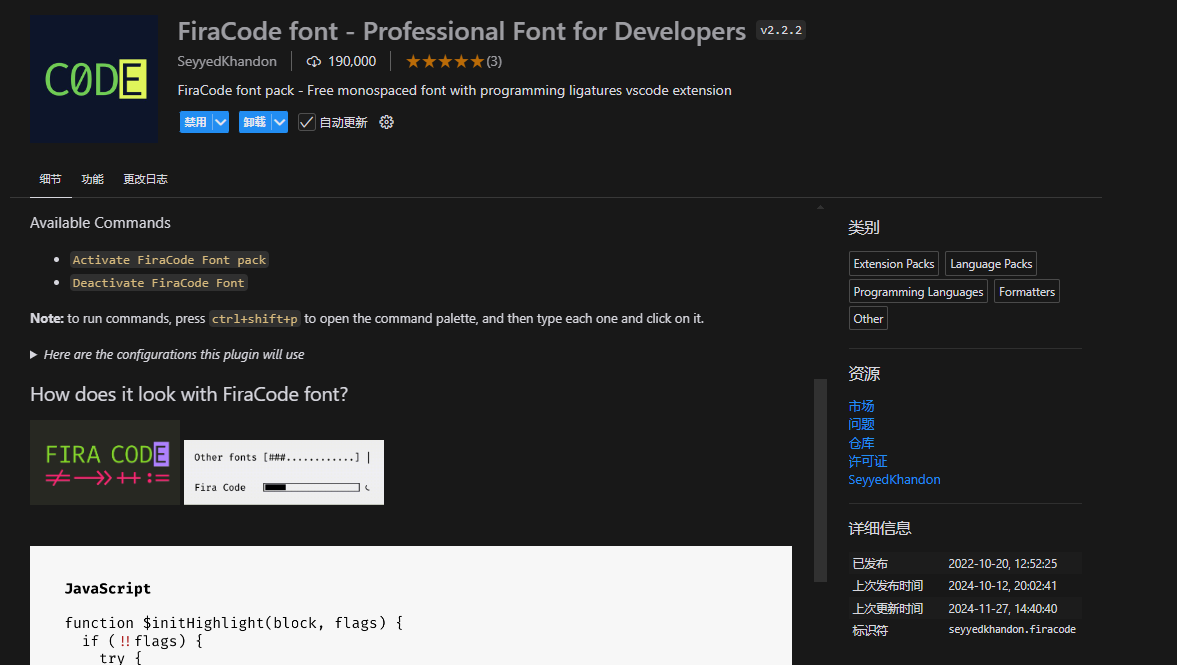Select the Formatters category tag
1177x665 pixels.
[1027, 291]
